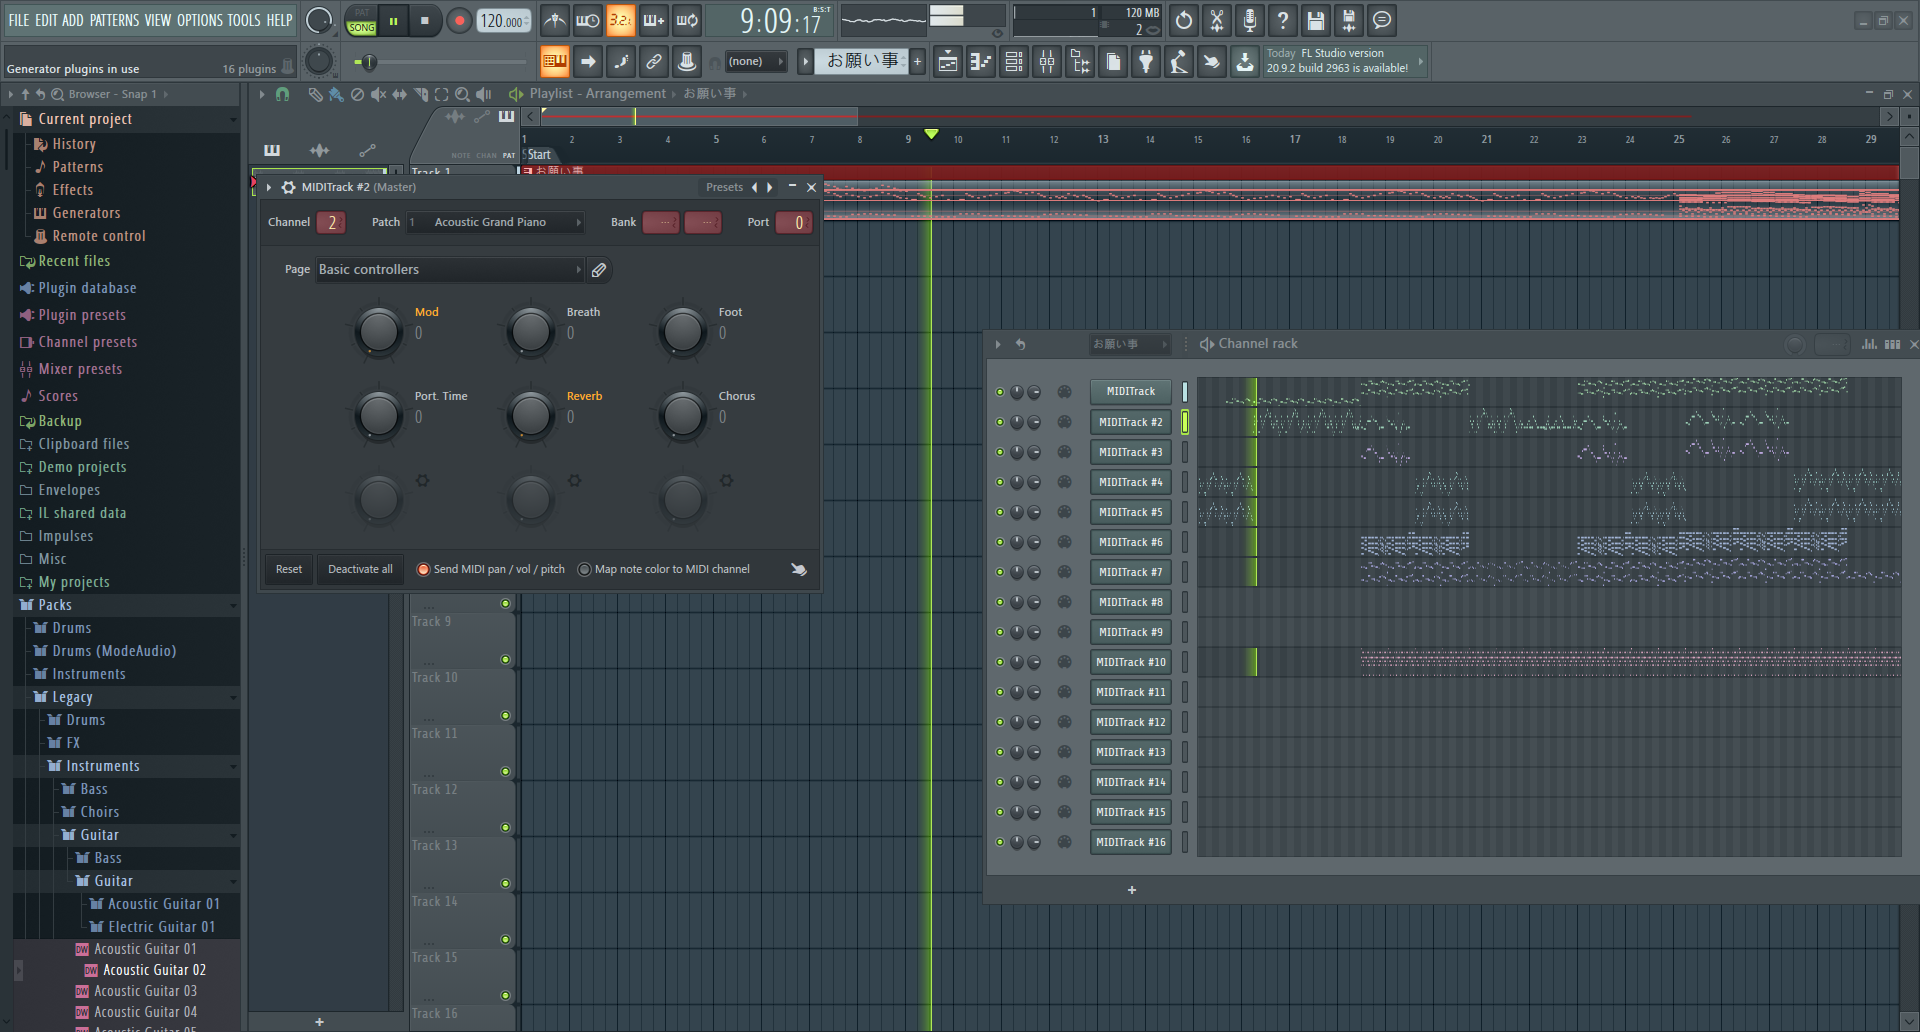
Task: Click the MIDITrack #7 channel button
Action: click(1130, 572)
